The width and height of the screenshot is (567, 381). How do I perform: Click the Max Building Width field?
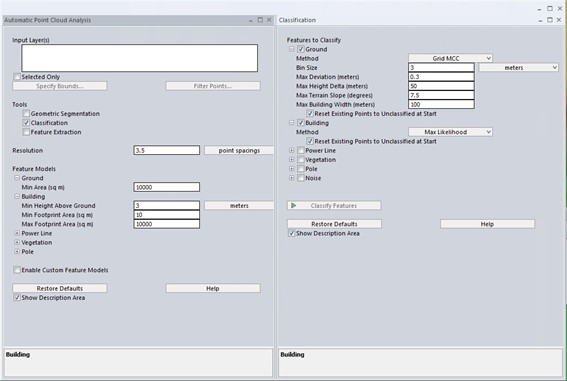(x=441, y=104)
